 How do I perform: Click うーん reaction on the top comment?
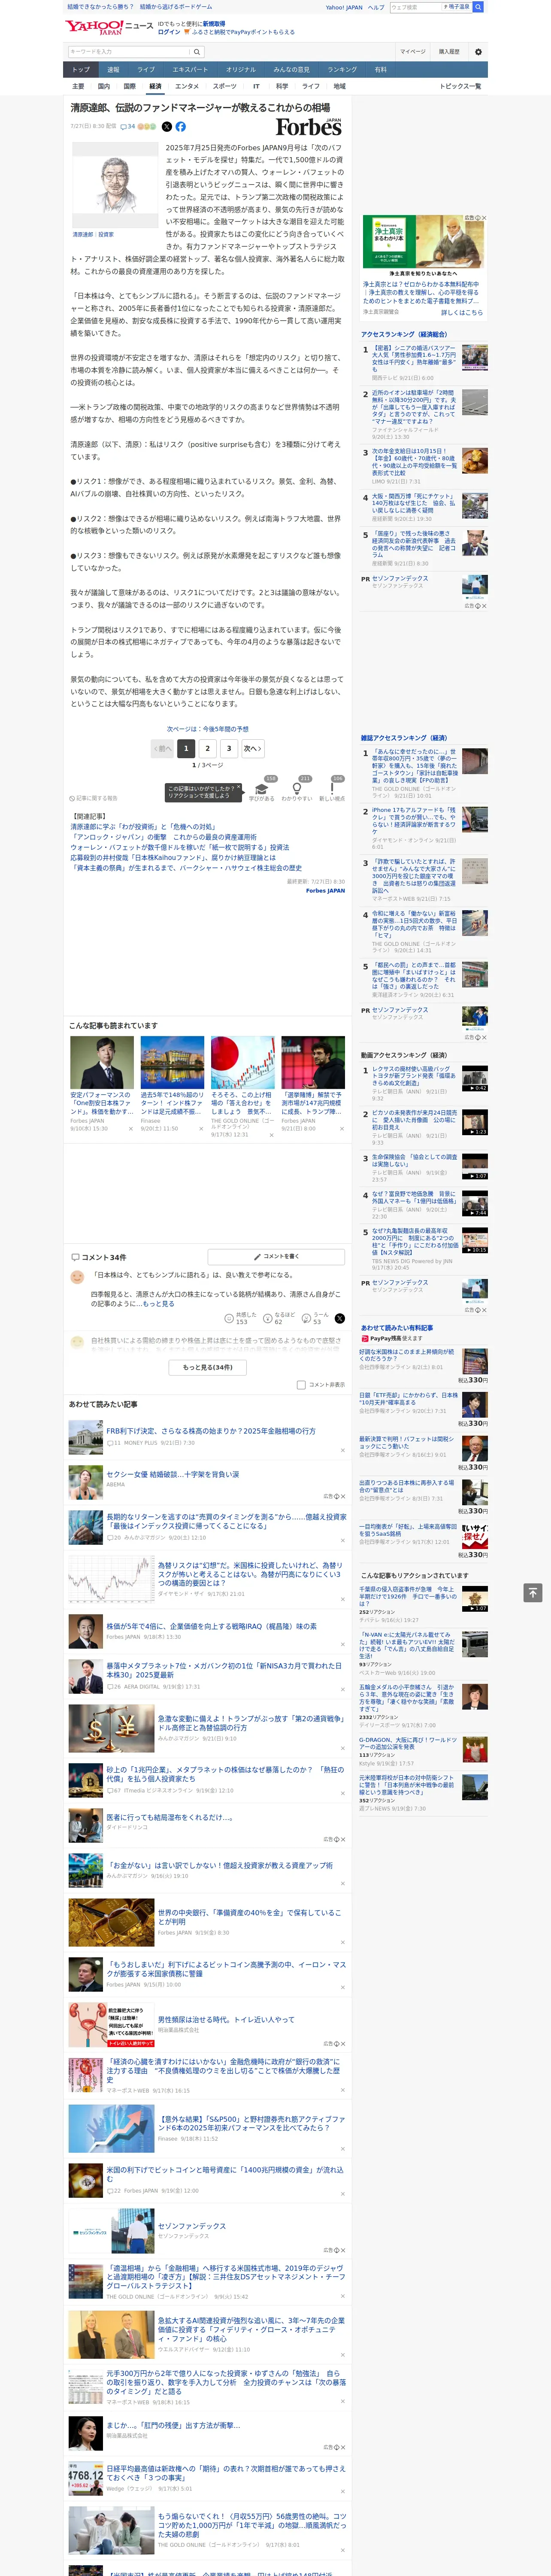[x=314, y=1319]
